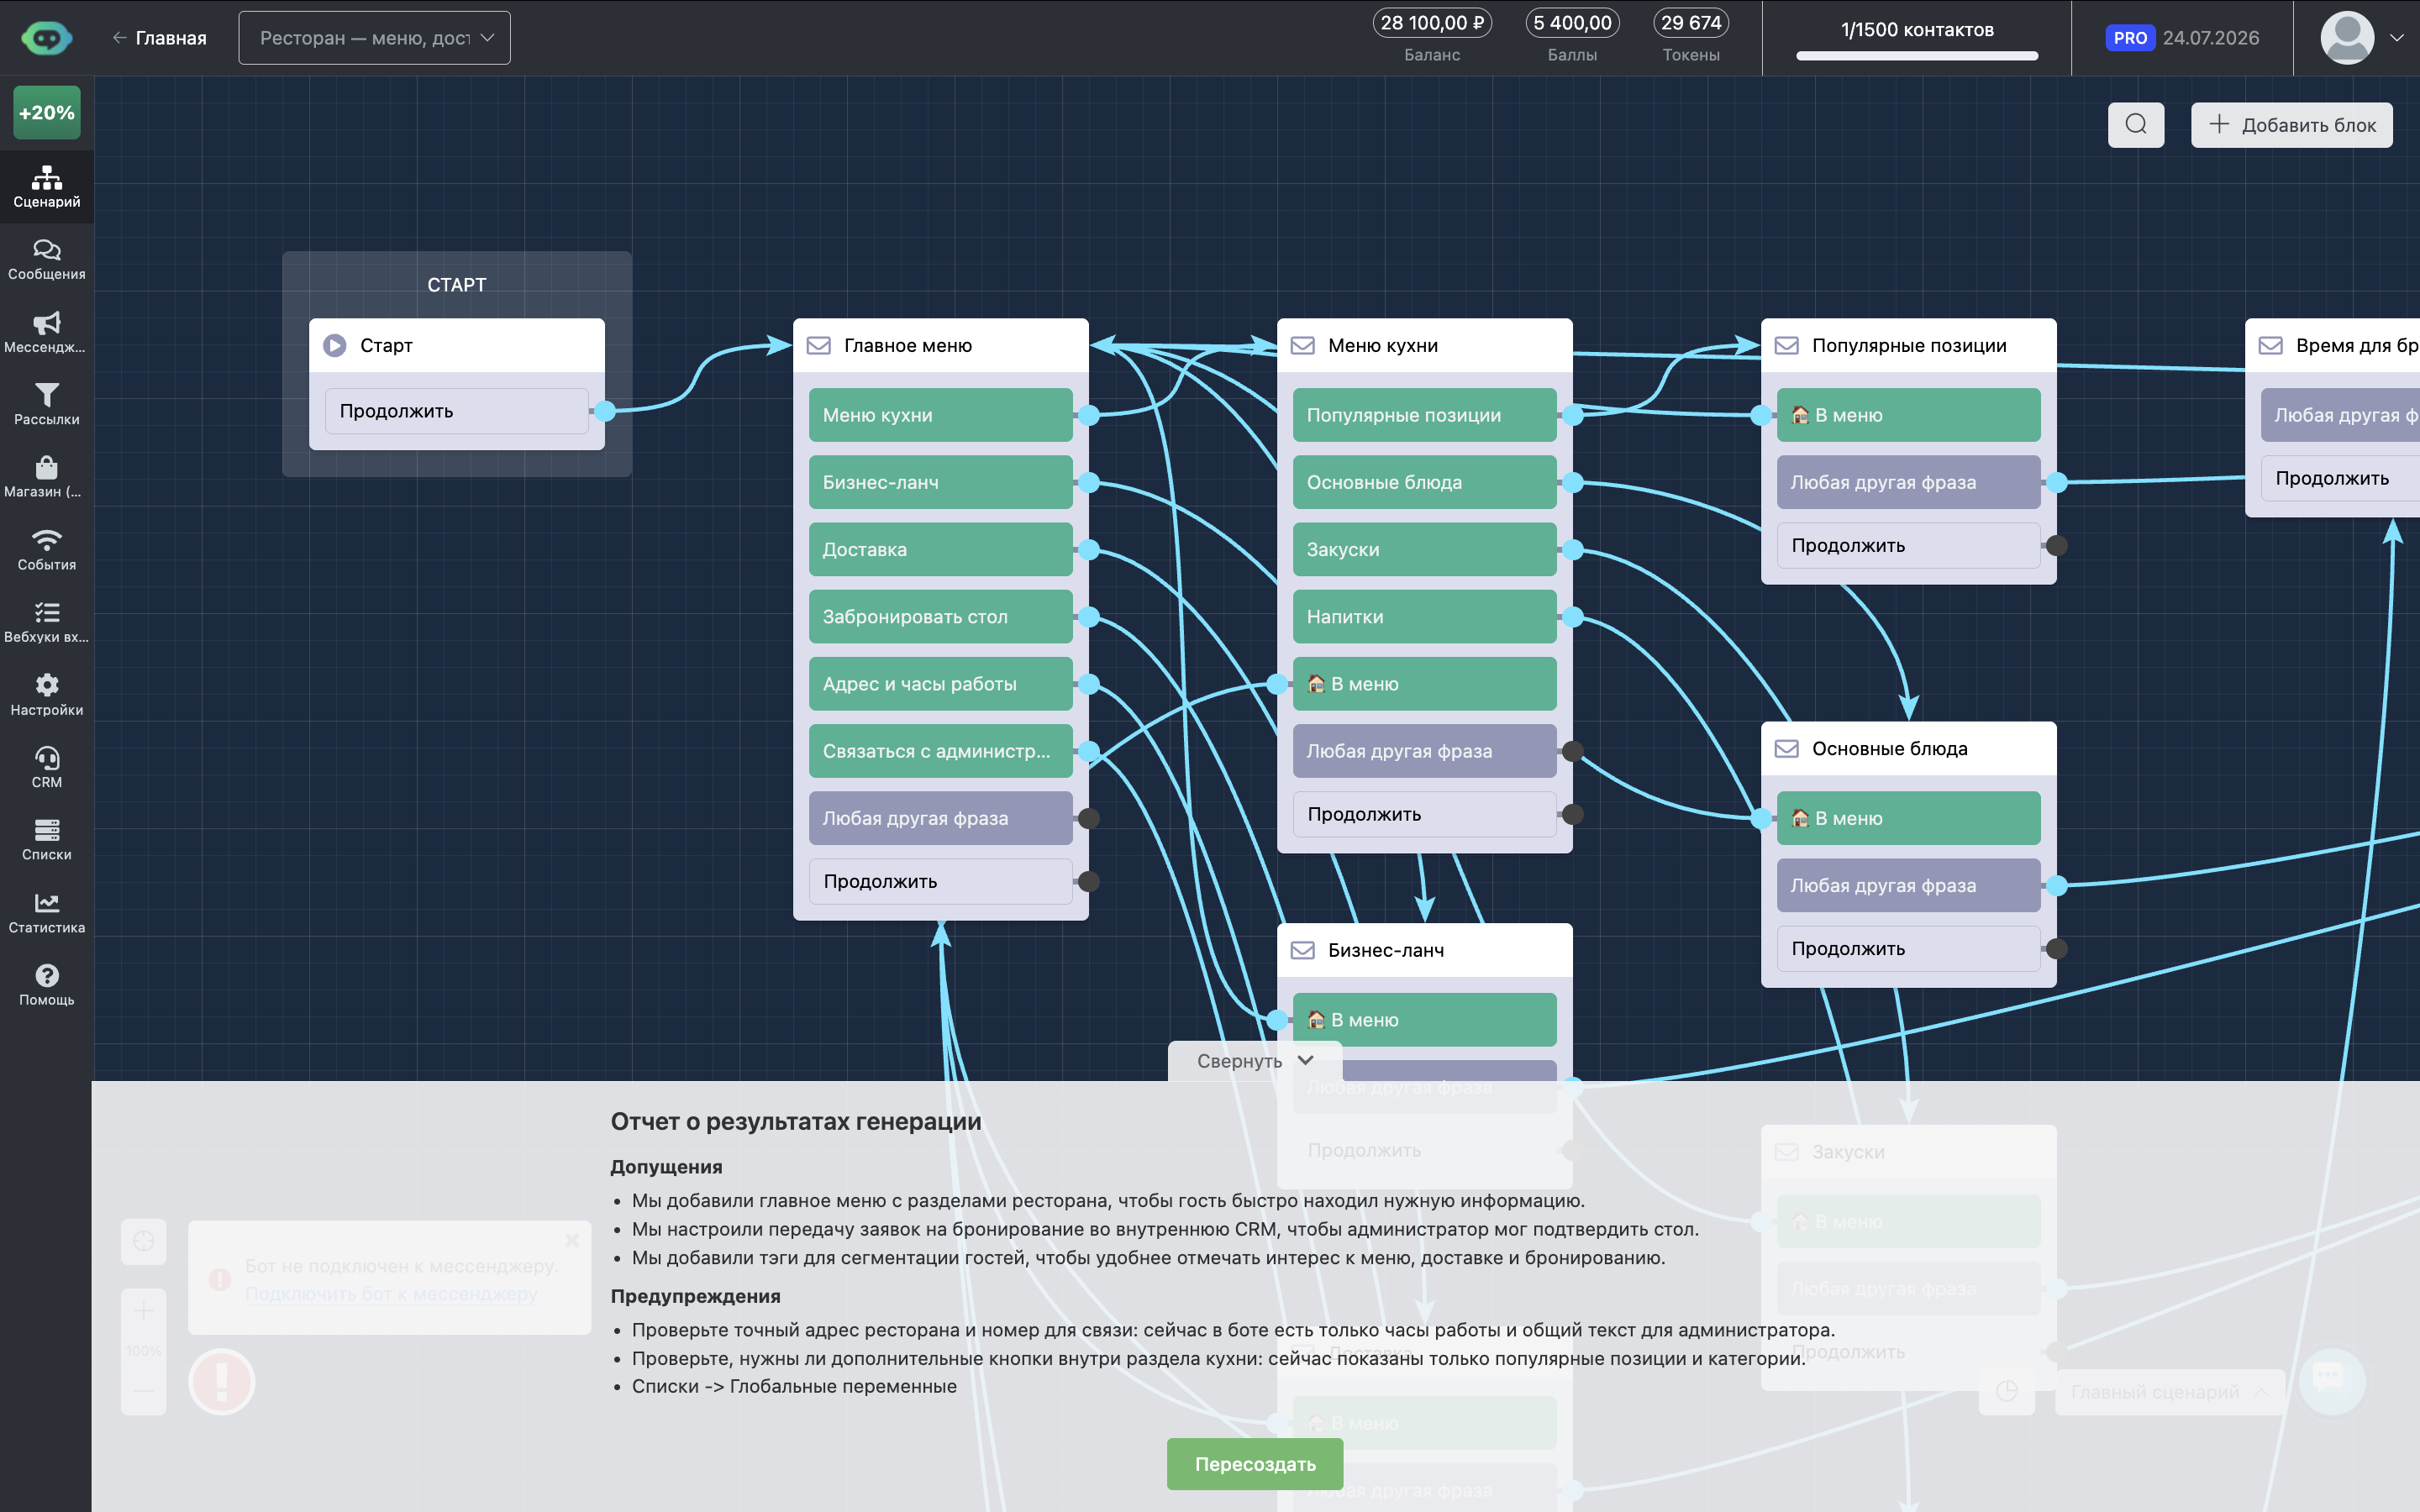The image size is (2420, 1512).
Task: Go back to Главная
Action: (x=160, y=38)
